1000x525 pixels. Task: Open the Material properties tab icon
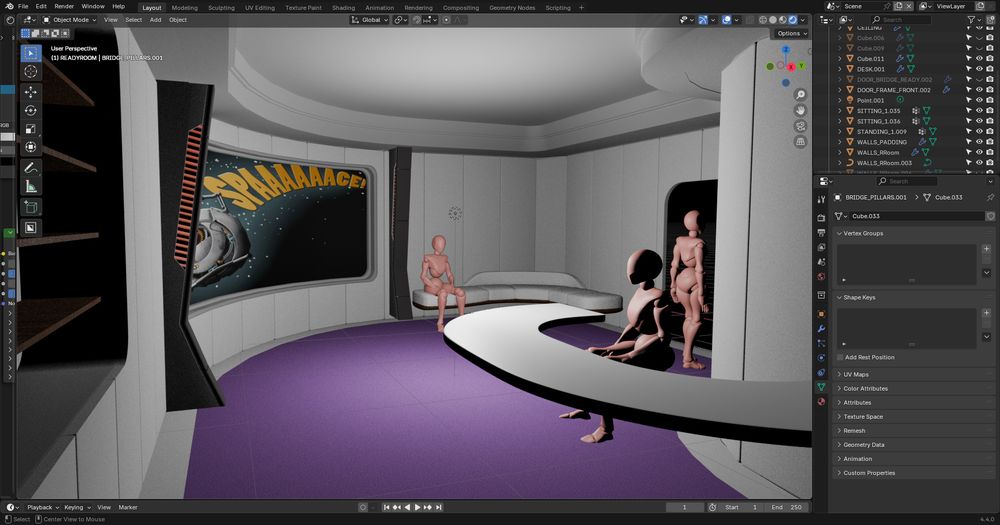[821, 402]
